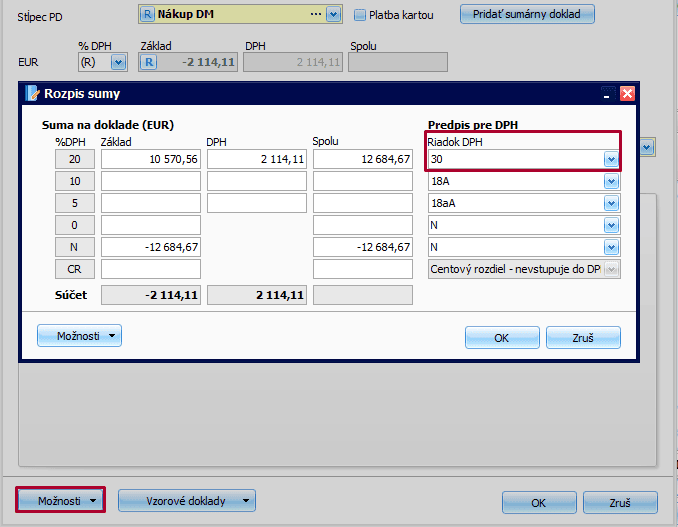Expand the 18aA Riadok DPH dropdown
Screen dimensions: 678x527
click(x=611, y=204)
